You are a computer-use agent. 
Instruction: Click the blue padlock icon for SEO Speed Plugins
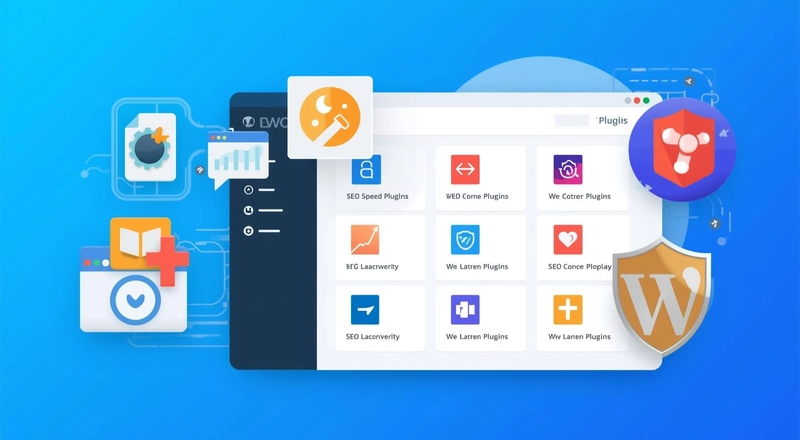[x=366, y=169]
